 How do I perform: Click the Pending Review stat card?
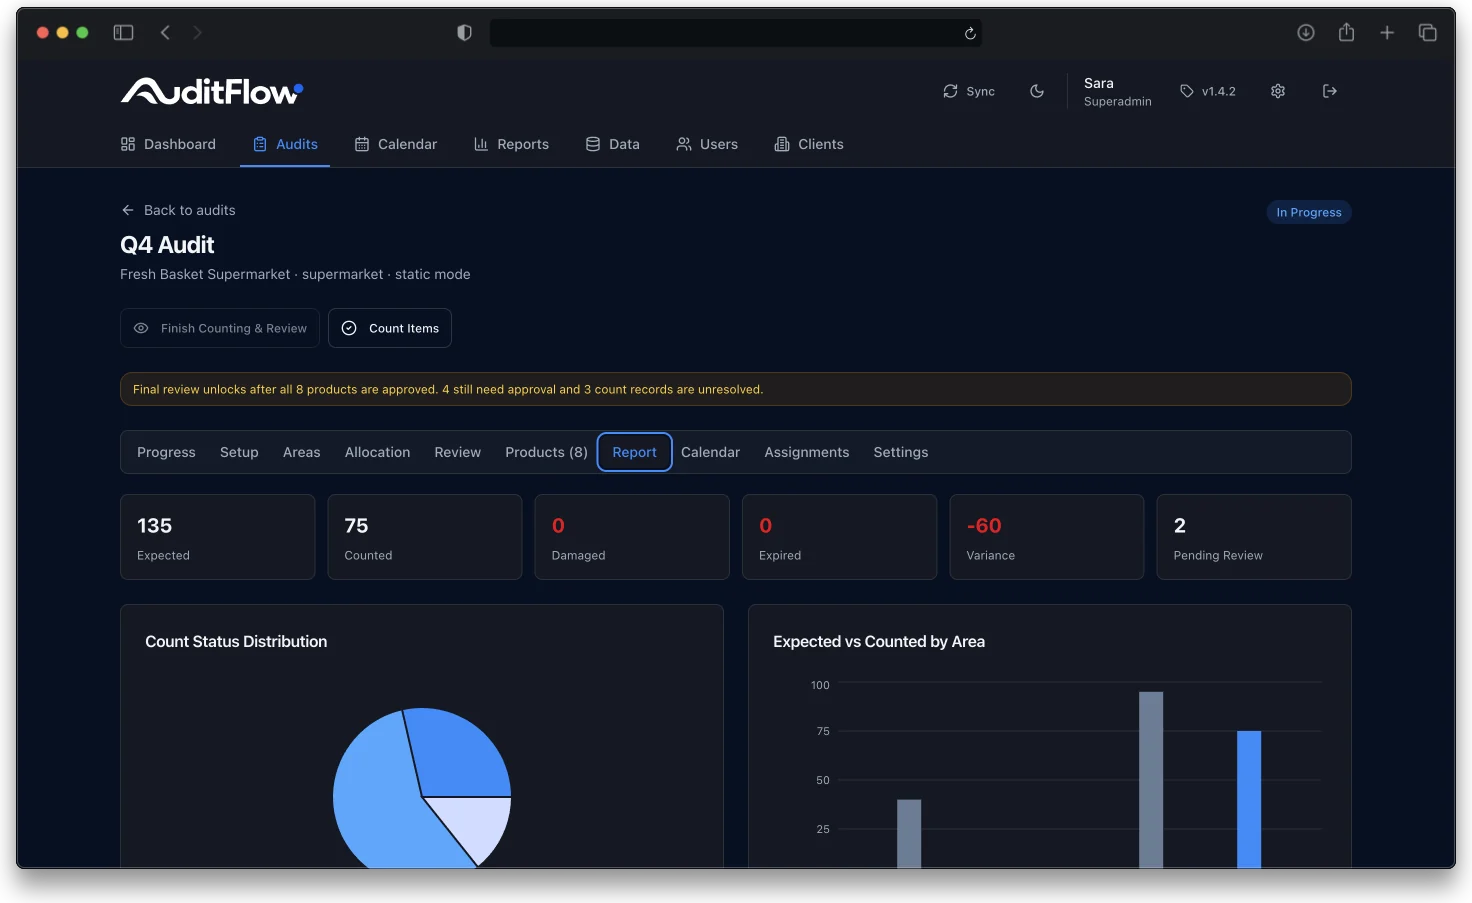click(x=1254, y=537)
